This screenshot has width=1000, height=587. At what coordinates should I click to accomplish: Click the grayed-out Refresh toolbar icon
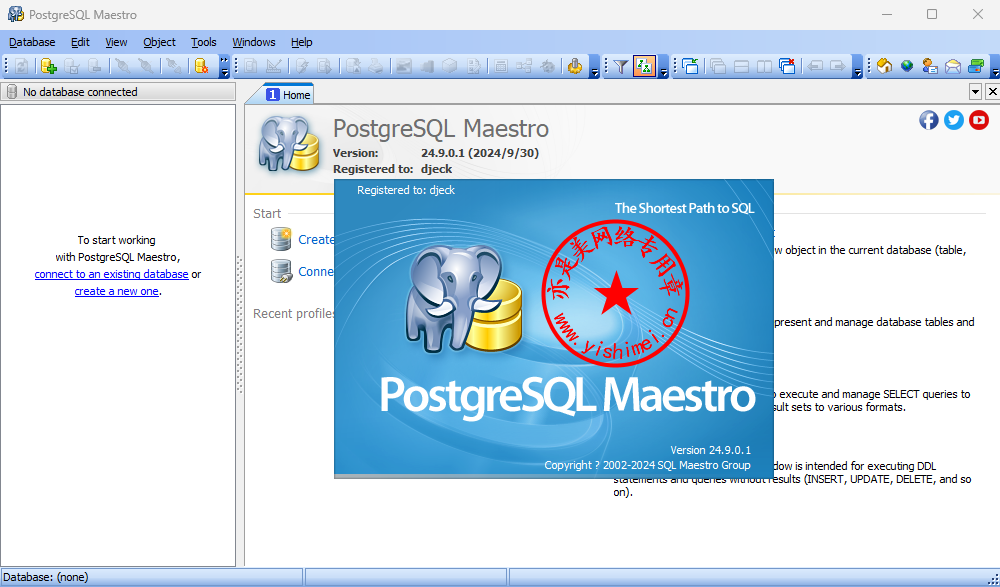click(21, 66)
